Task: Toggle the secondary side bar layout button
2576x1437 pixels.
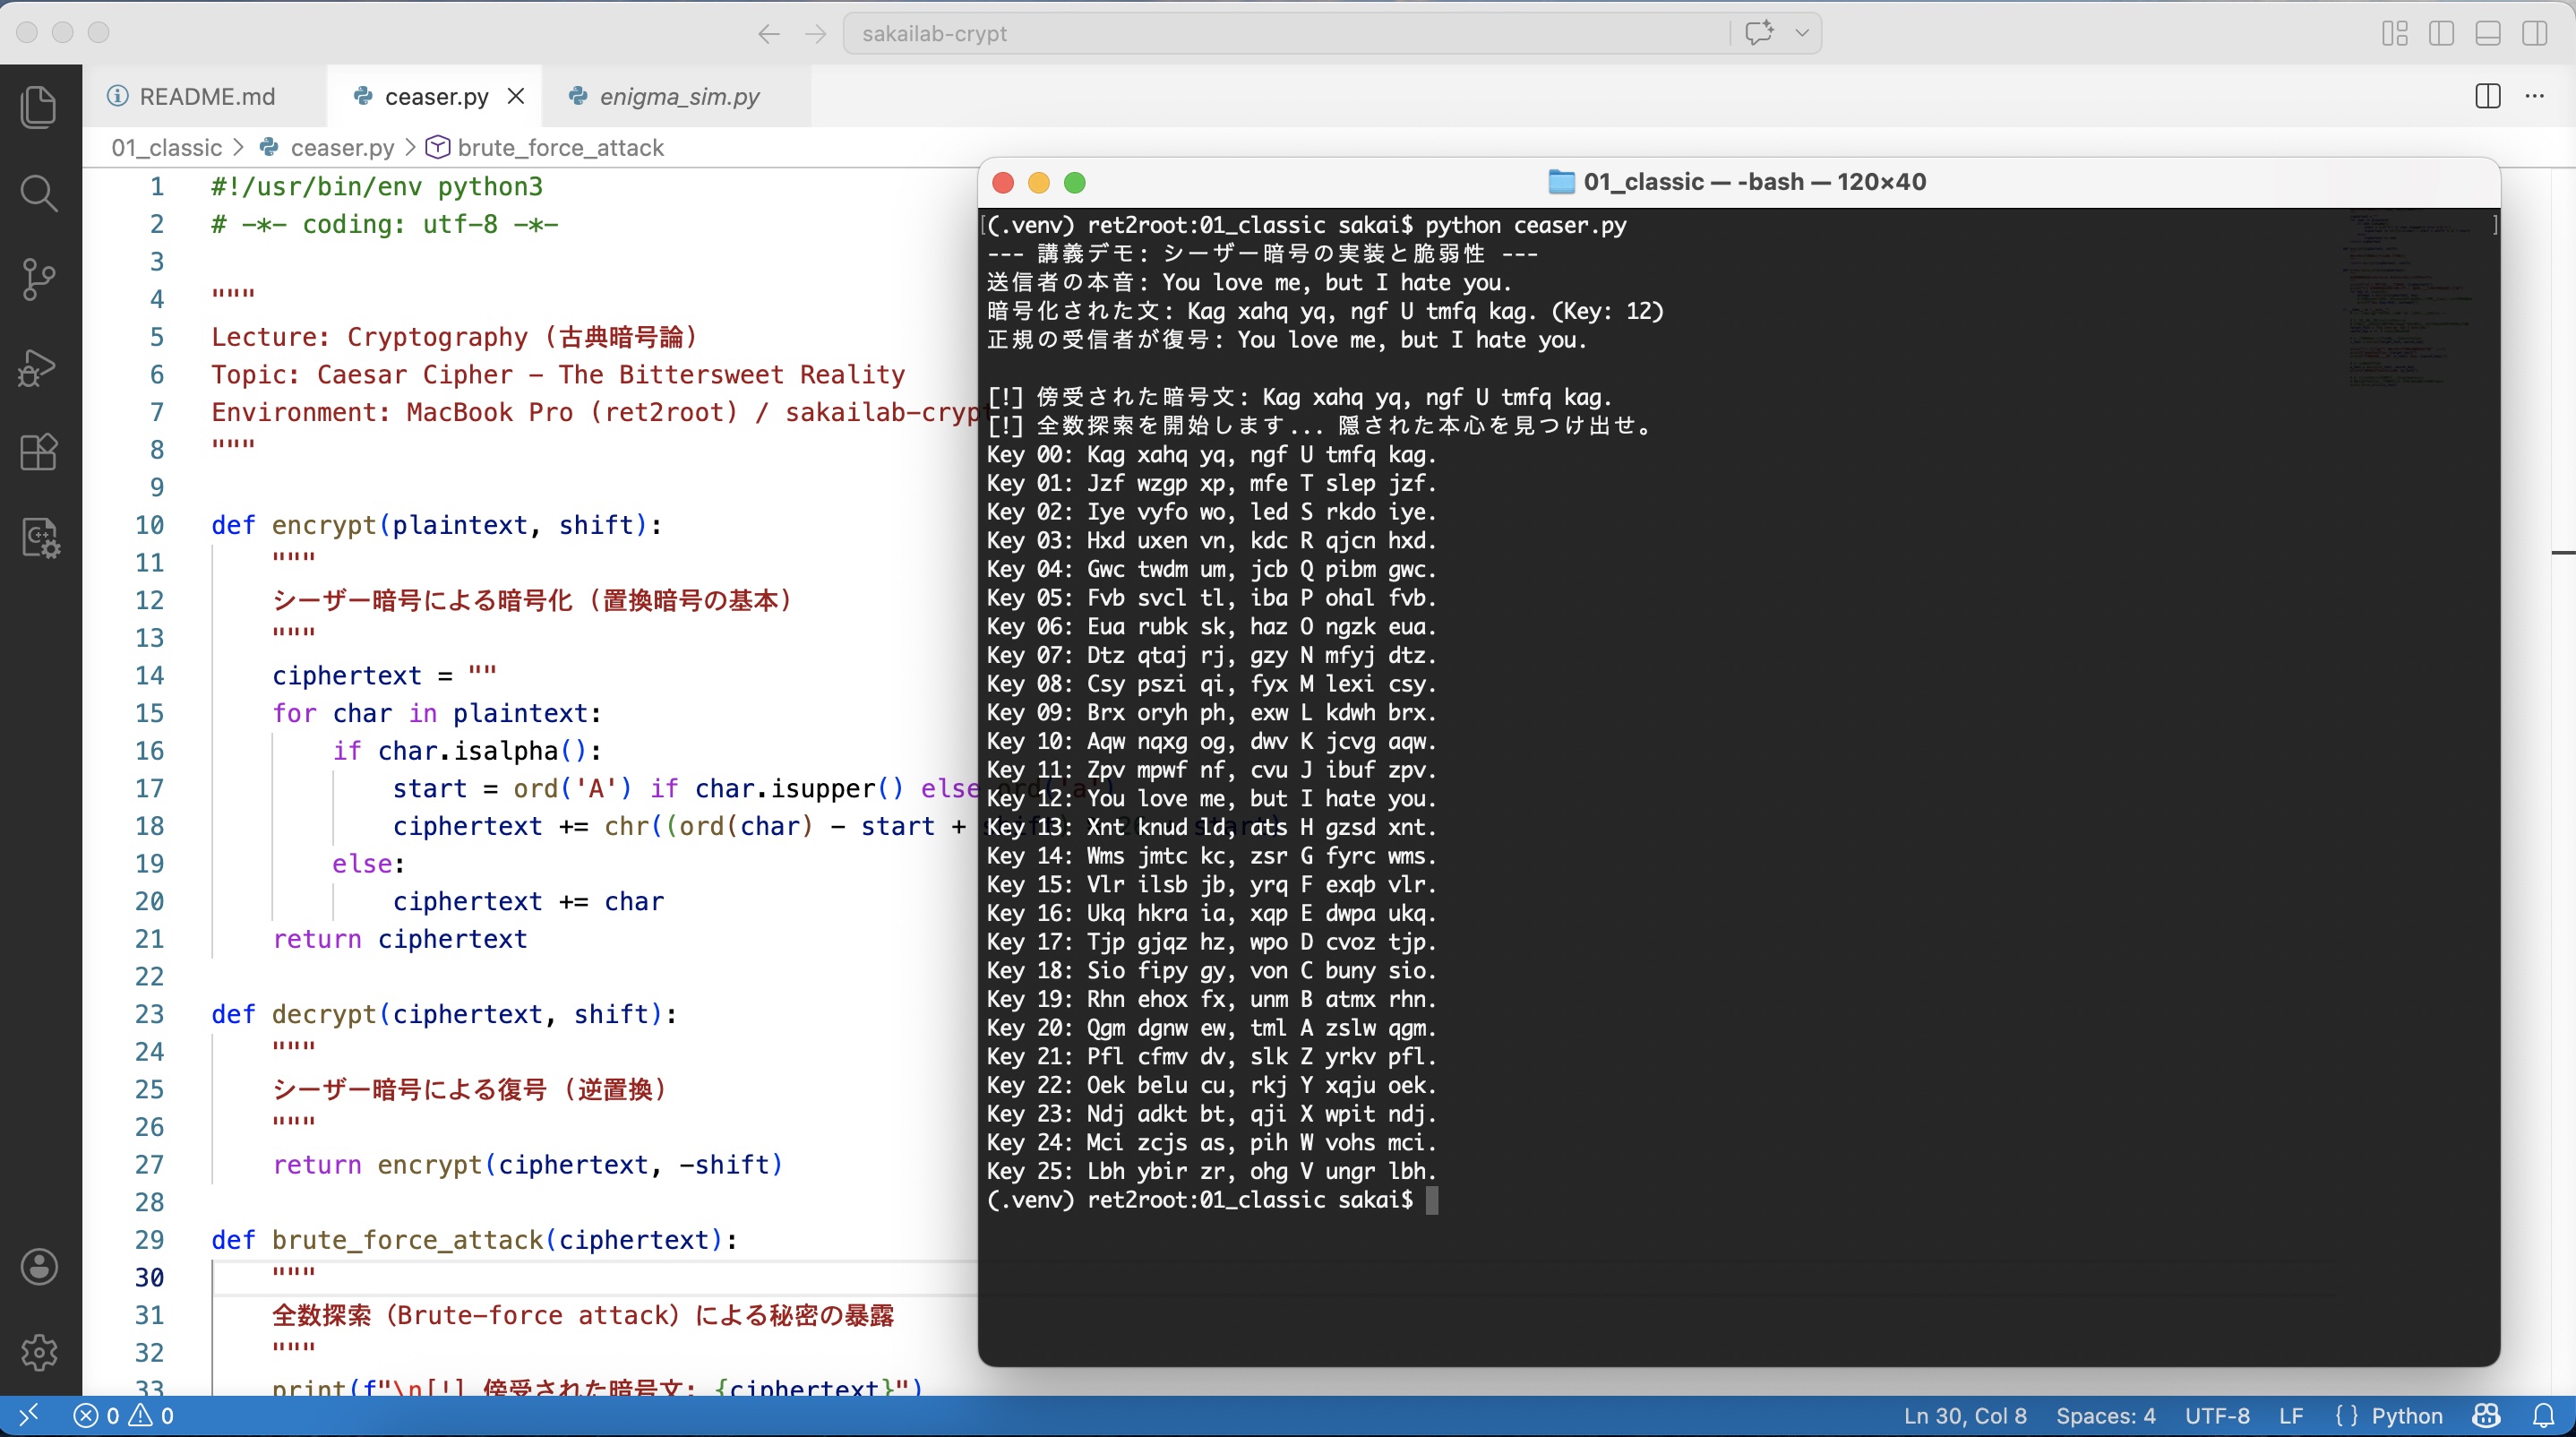Action: click(2535, 33)
